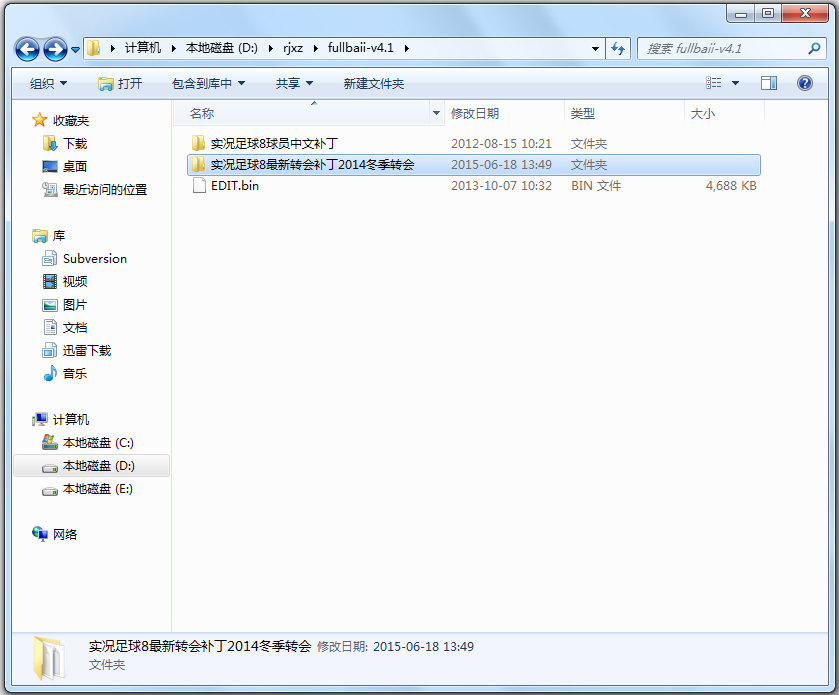Open the Subversion library
Viewport: 839px width, 695px height.
click(x=95, y=258)
